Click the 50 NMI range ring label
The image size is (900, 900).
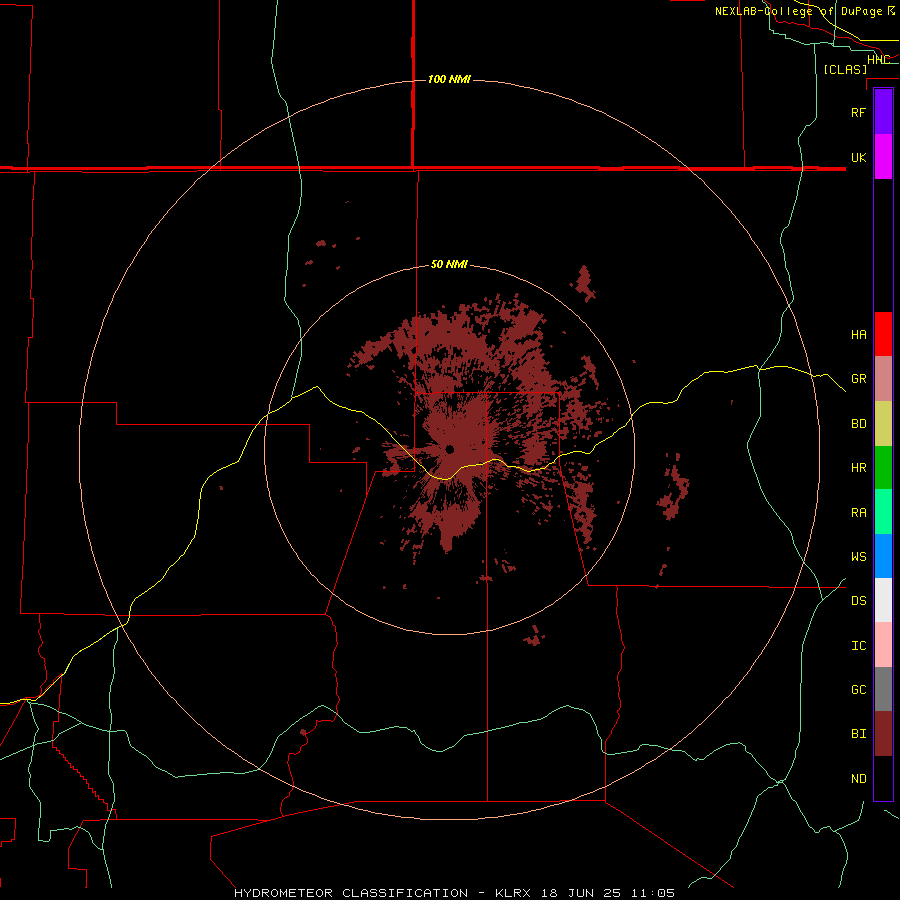449,264
